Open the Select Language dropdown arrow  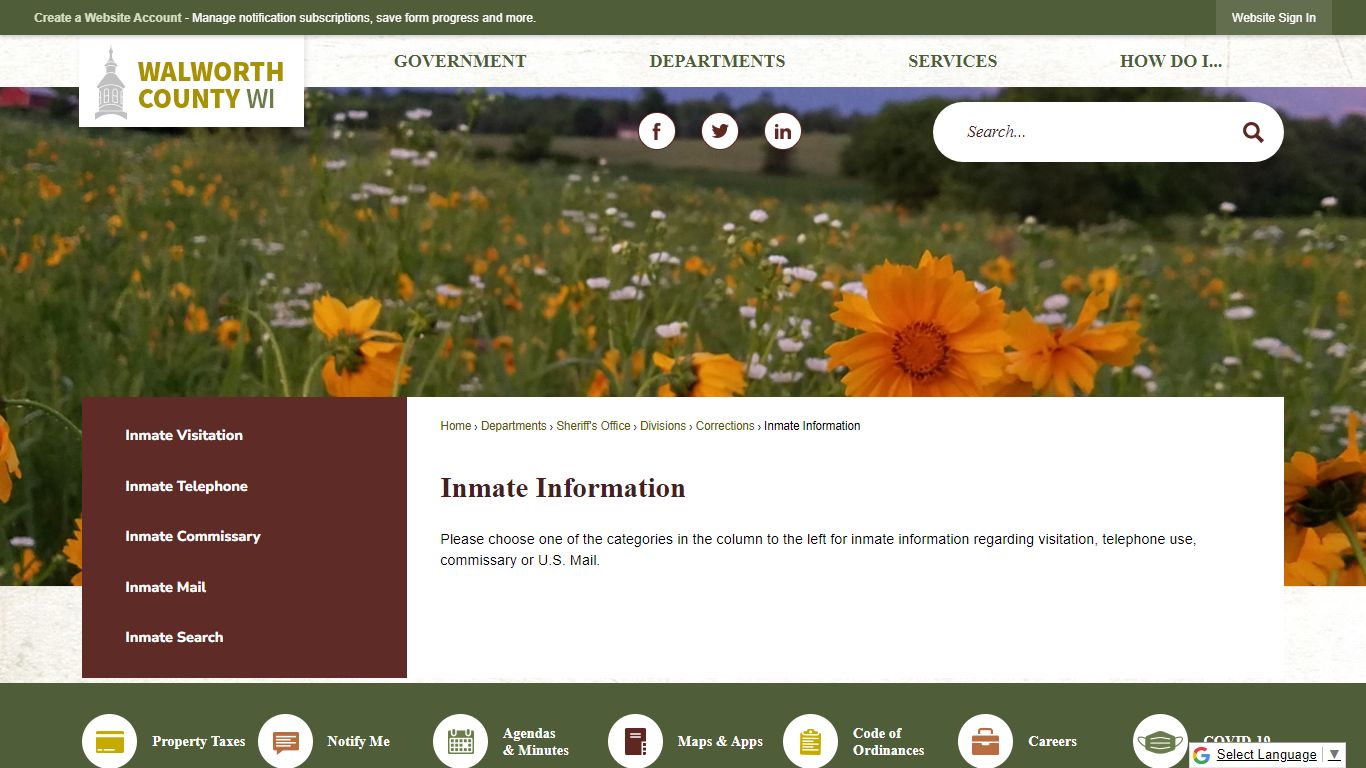(x=1334, y=754)
